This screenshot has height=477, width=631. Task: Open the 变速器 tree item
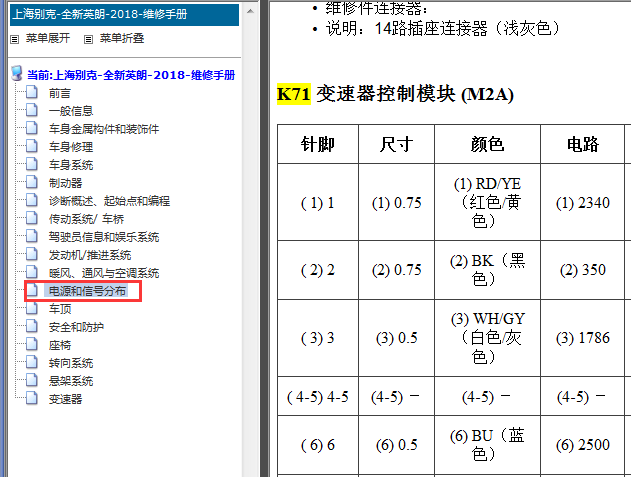[x=65, y=399]
